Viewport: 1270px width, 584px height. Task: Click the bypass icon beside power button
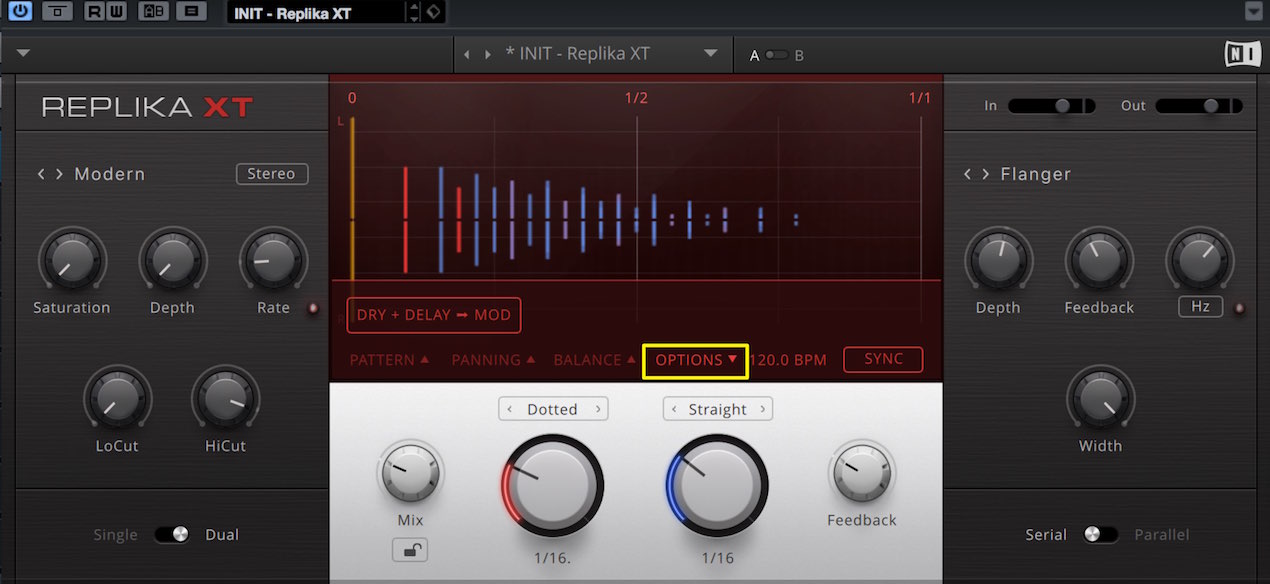pos(58,12)
